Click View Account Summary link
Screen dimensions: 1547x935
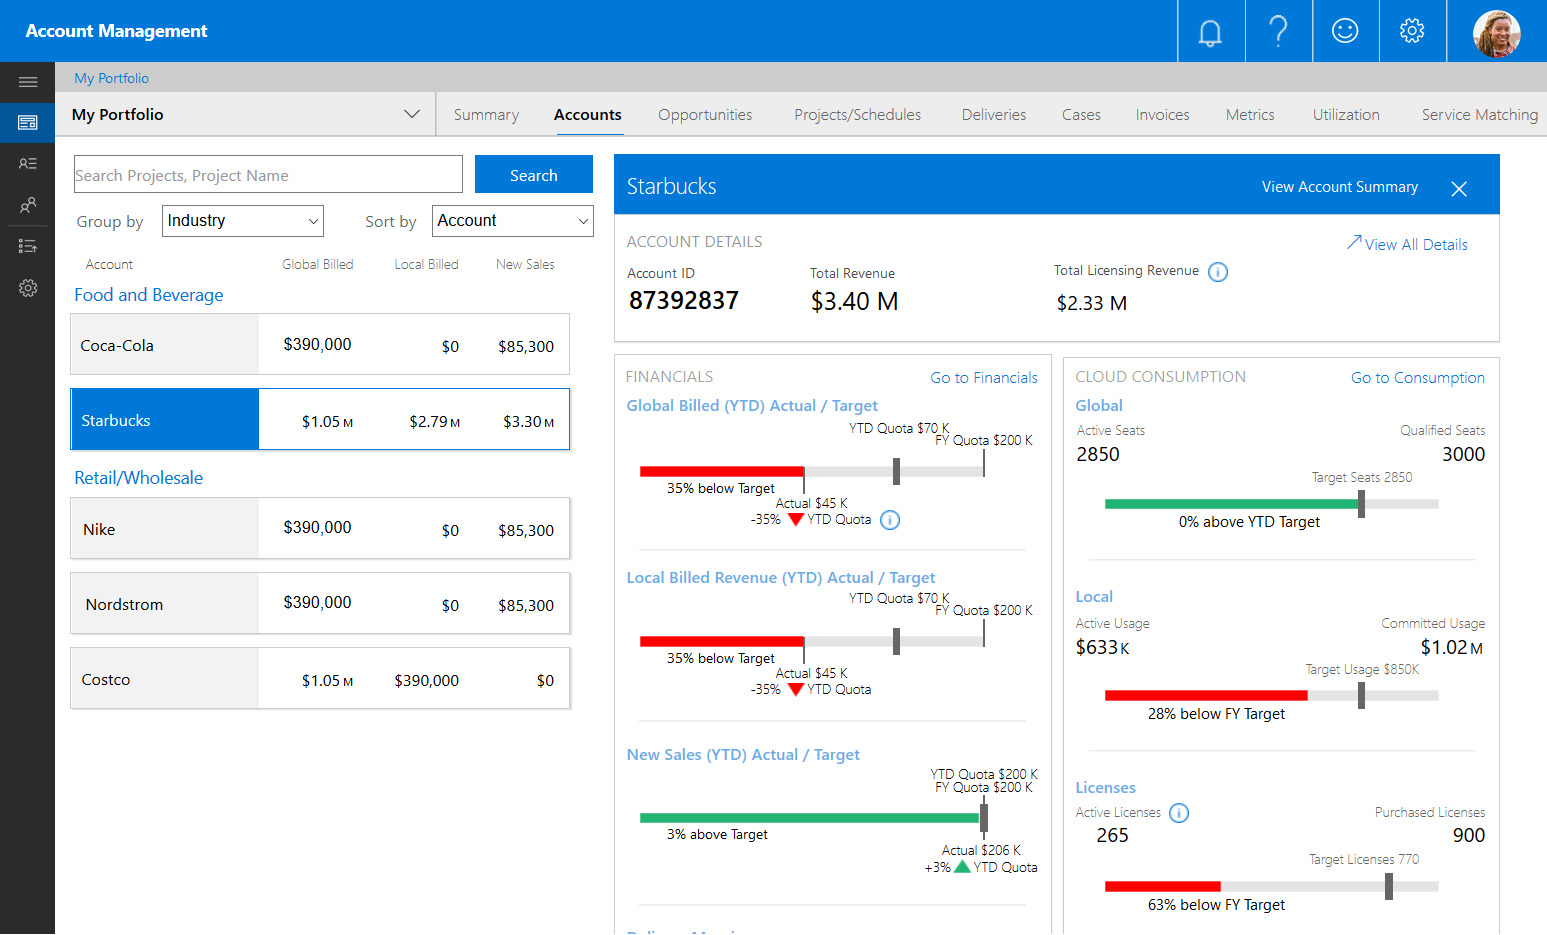click(x=1340, y=187)
